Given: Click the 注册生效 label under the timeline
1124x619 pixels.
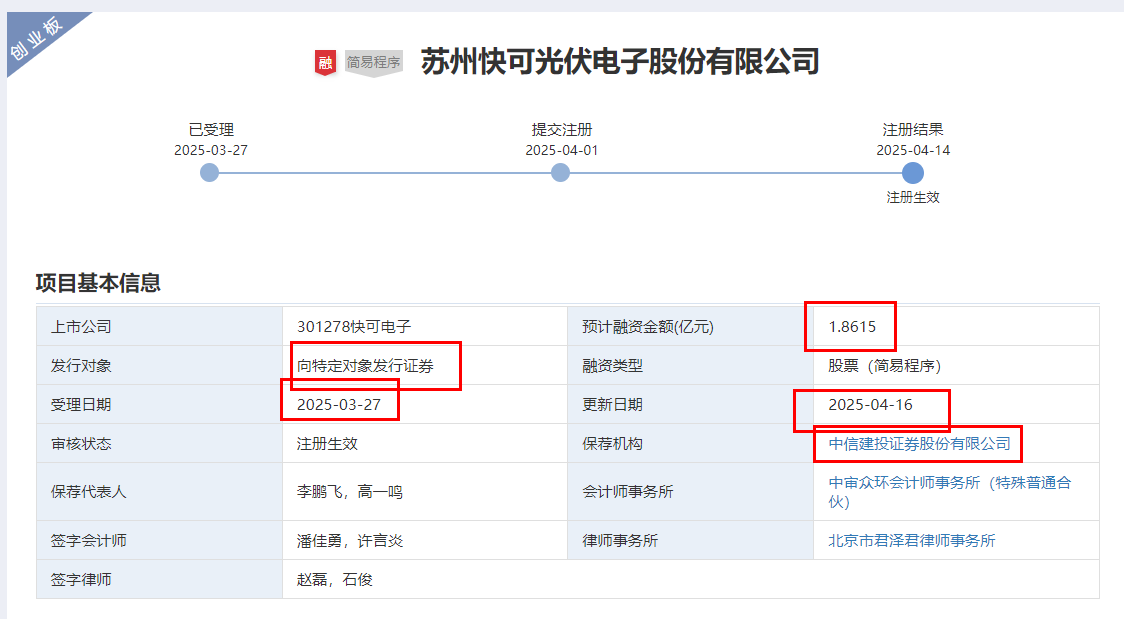Looking at the screenshot, I should coord(912,198).
